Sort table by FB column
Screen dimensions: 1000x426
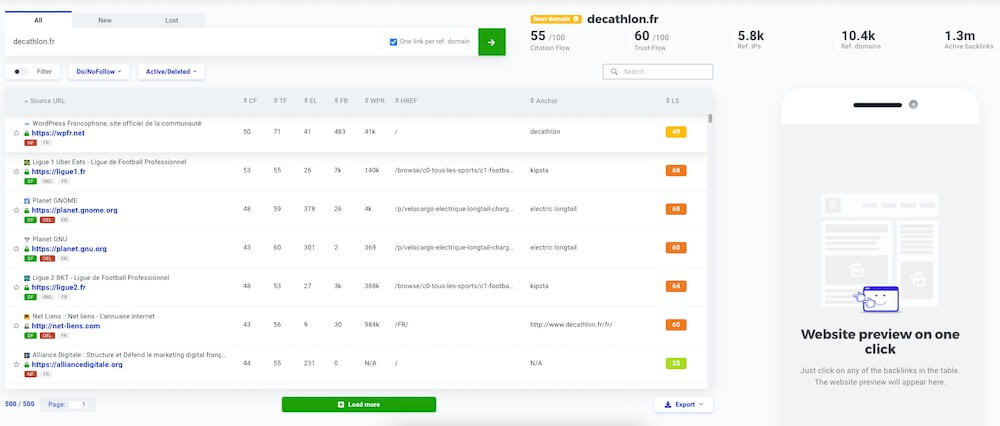pyautogui.click(x=341, y=101)
